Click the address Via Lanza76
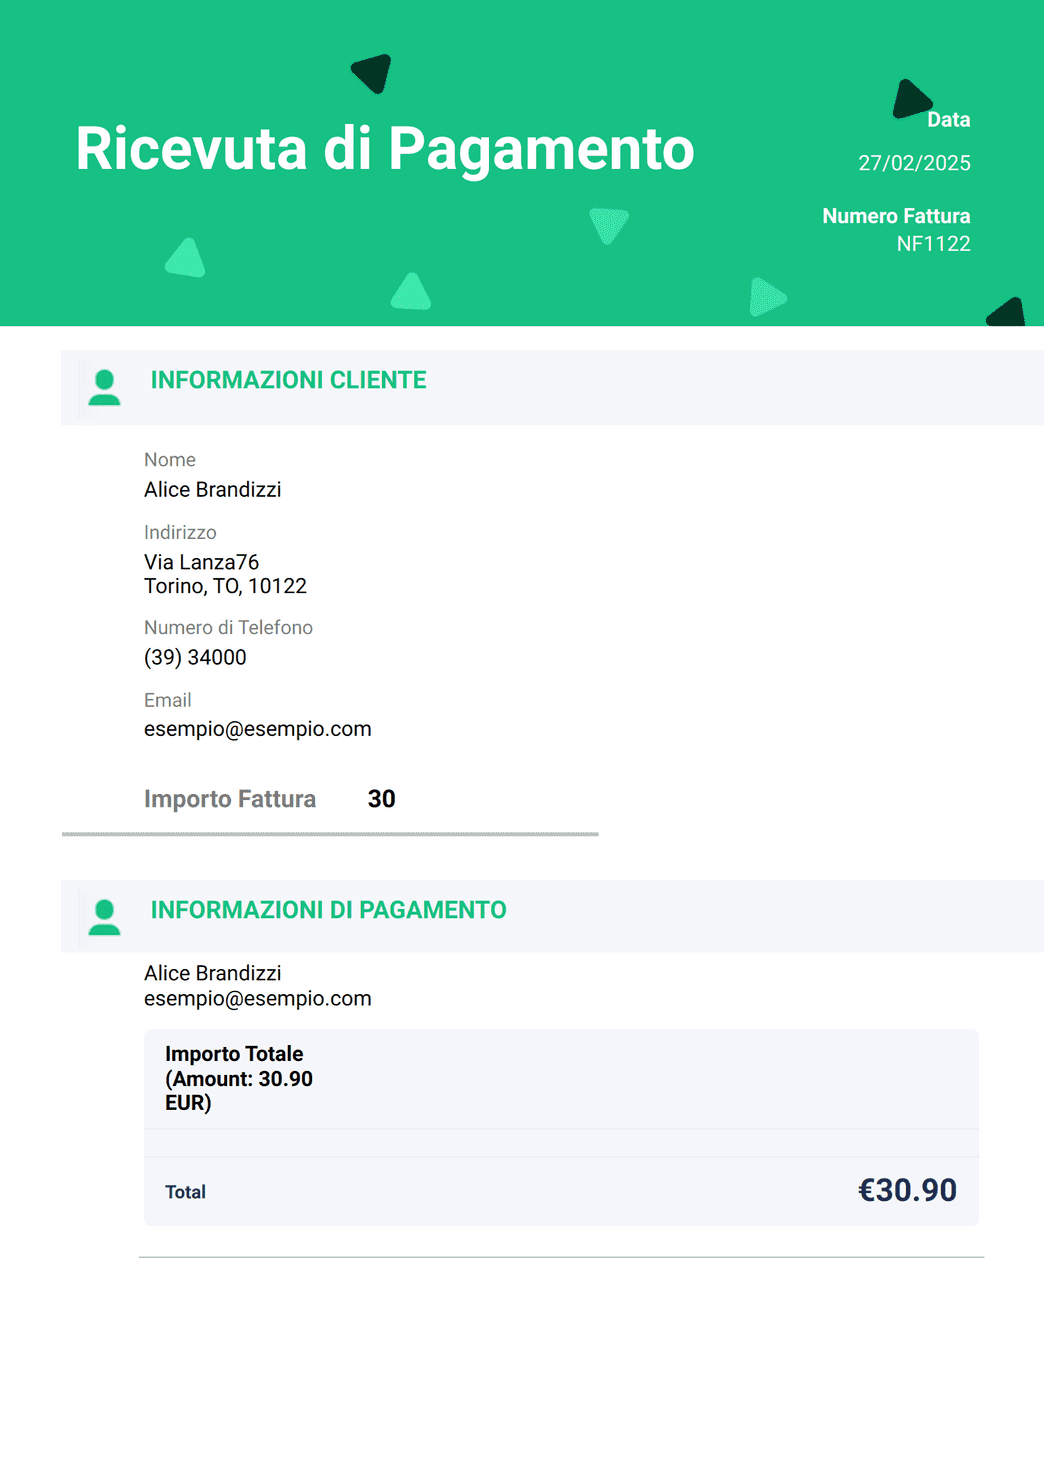Image resolution: width=1044 pixels, height=1477 pixels. pos(201,562)
